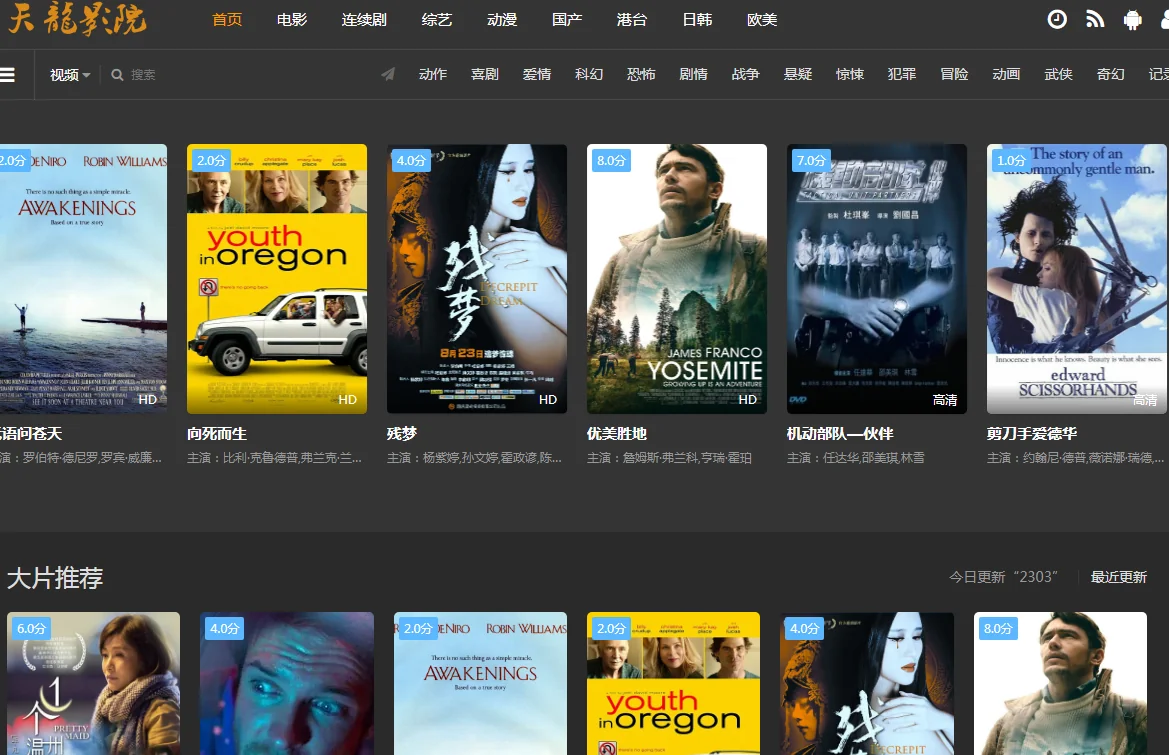Open the Youth in Oregon poster
Viewport: 1169px width, 755px height.
(277, 279)
